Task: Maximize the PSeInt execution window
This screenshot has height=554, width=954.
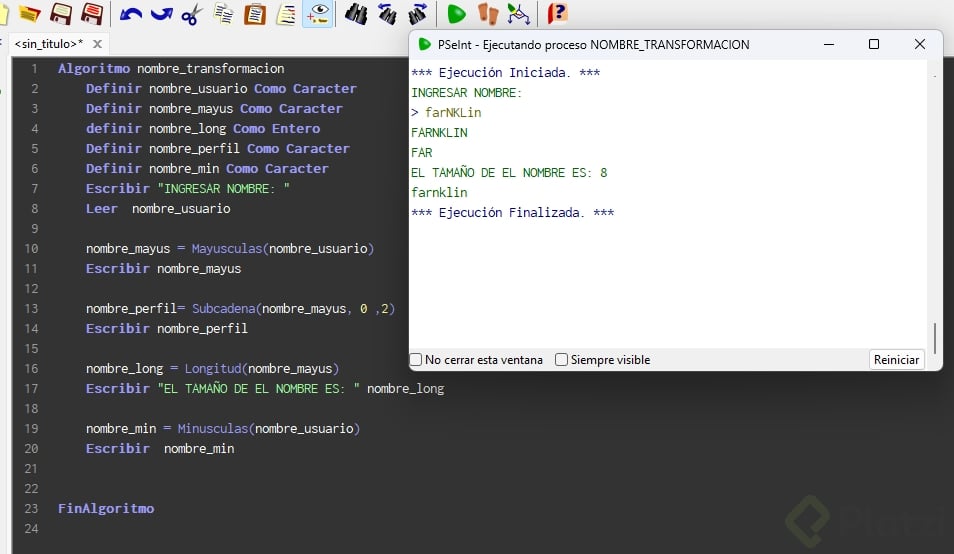Action: [x=874, y=44]
